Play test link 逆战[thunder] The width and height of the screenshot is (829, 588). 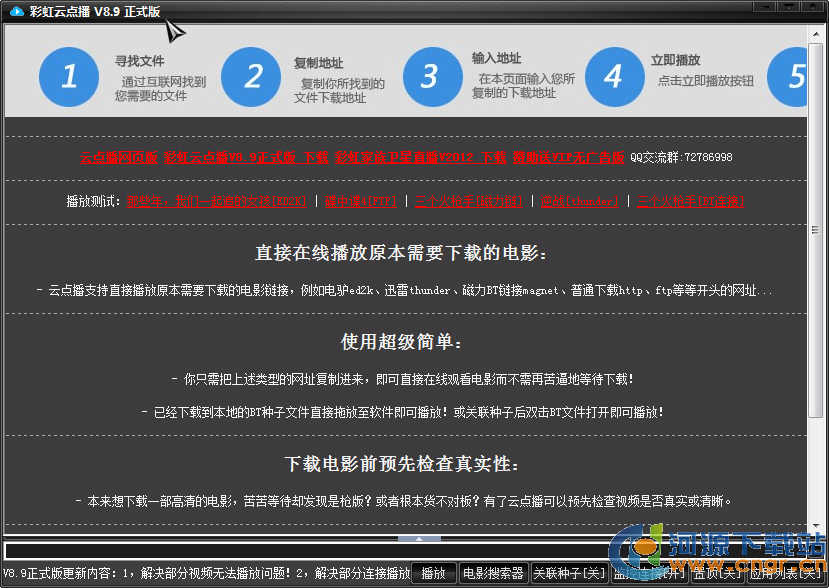pyautogui.click(x=580, y=201)
